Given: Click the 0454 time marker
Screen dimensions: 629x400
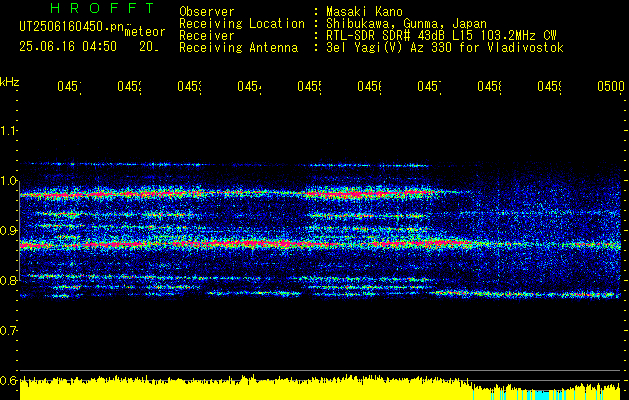Looking at the screenshot, I should click(x=249, y=87).
